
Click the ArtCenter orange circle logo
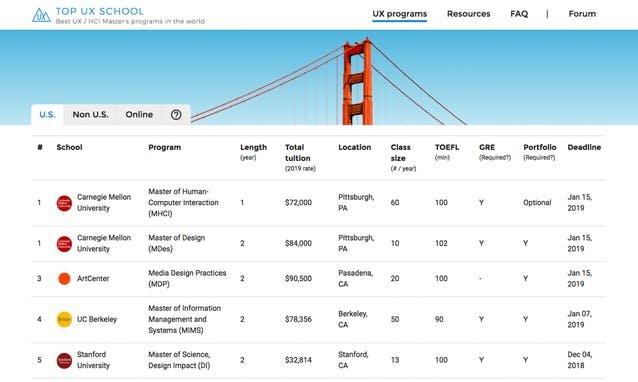64,279
